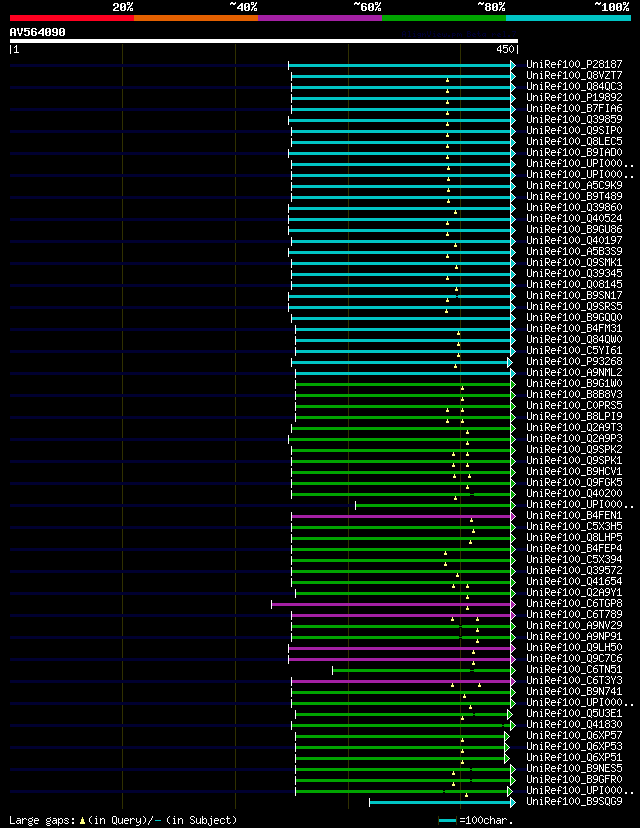Select the UniRef100_C0PRS5 label

[x=574, y=406]
